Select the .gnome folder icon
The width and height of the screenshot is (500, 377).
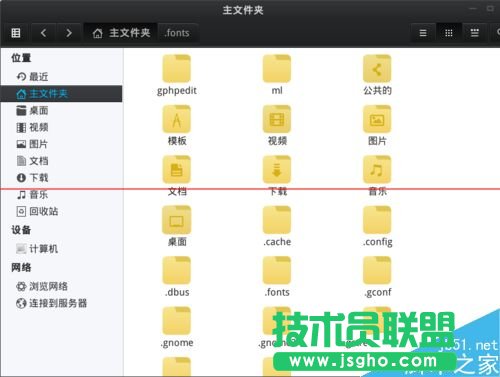point(177,321)
